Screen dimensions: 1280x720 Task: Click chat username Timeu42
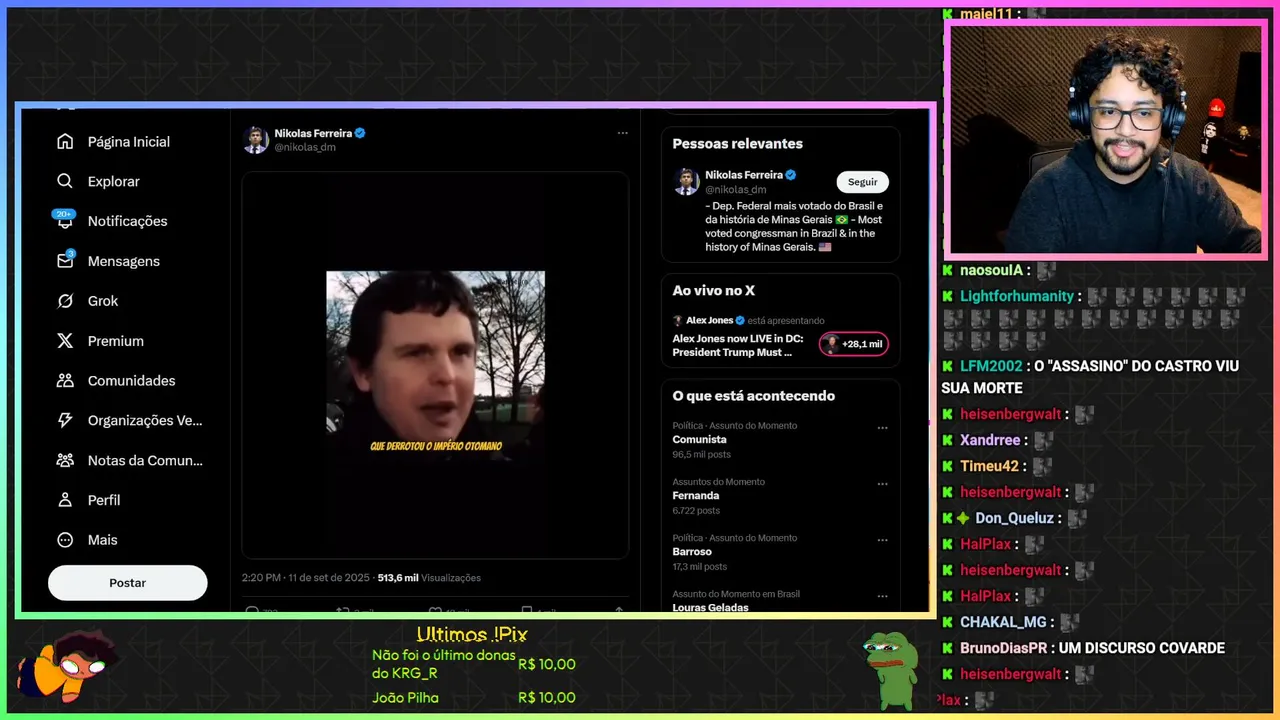coord(989,466)
